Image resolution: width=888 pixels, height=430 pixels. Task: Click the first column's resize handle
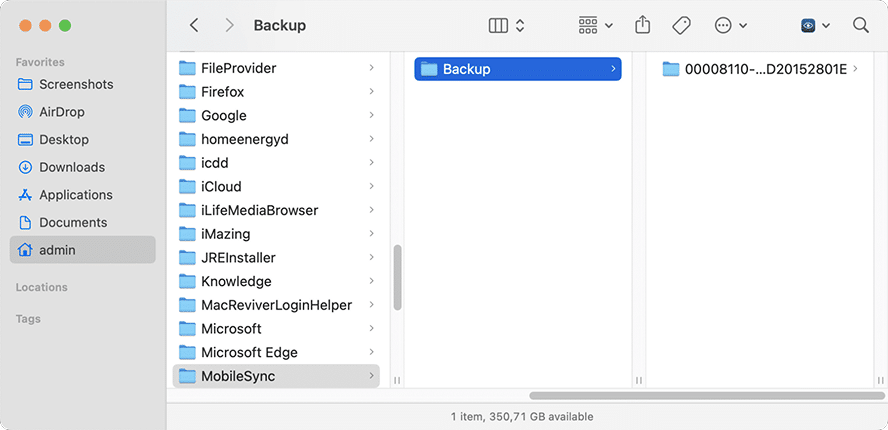coord(397,381)
